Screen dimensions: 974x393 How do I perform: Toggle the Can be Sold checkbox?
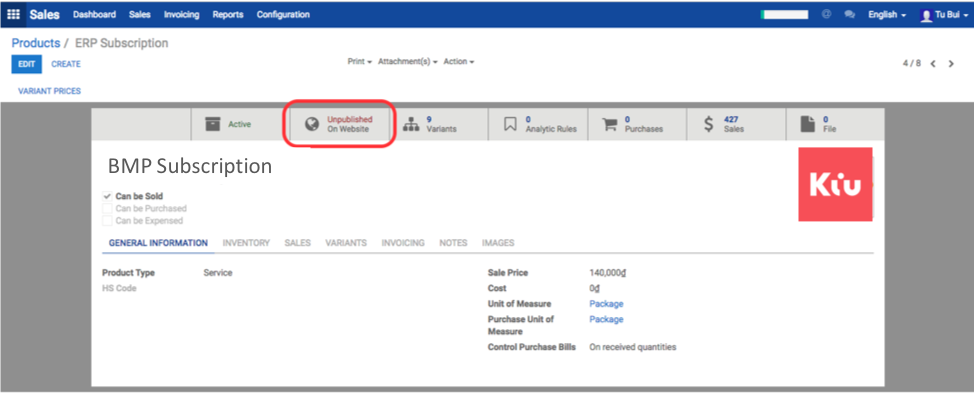pyautogui.click(x=107, y=196)
